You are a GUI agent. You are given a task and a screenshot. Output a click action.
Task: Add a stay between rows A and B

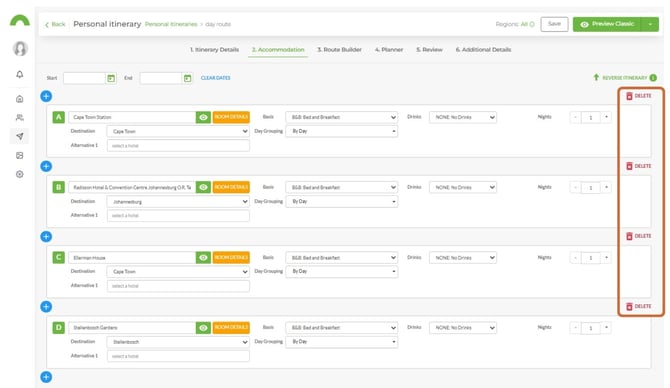pos(46,166)
